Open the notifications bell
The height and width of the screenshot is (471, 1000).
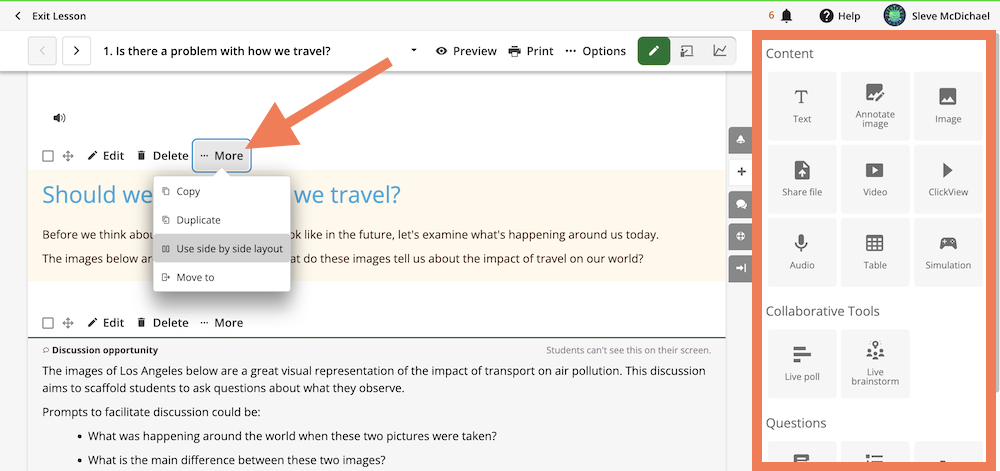pyautogui.click(x=786, y=16)
